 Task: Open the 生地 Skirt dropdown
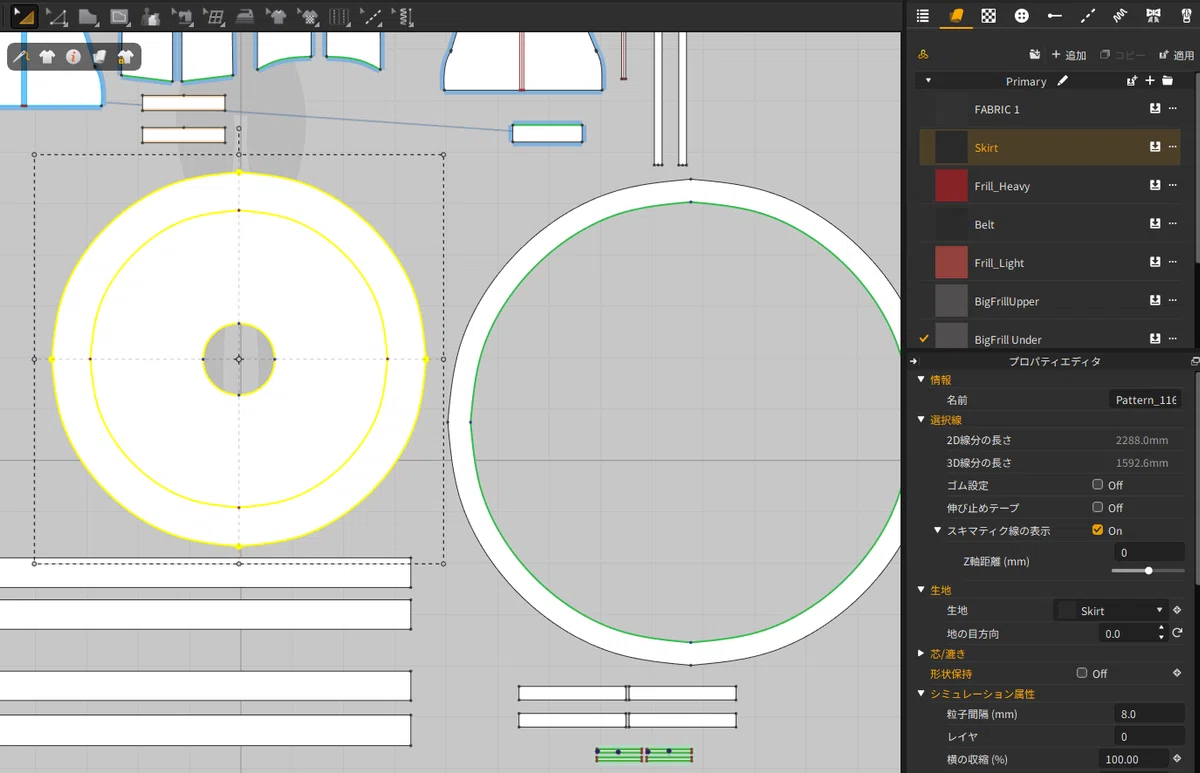(x=1111, y=610)
